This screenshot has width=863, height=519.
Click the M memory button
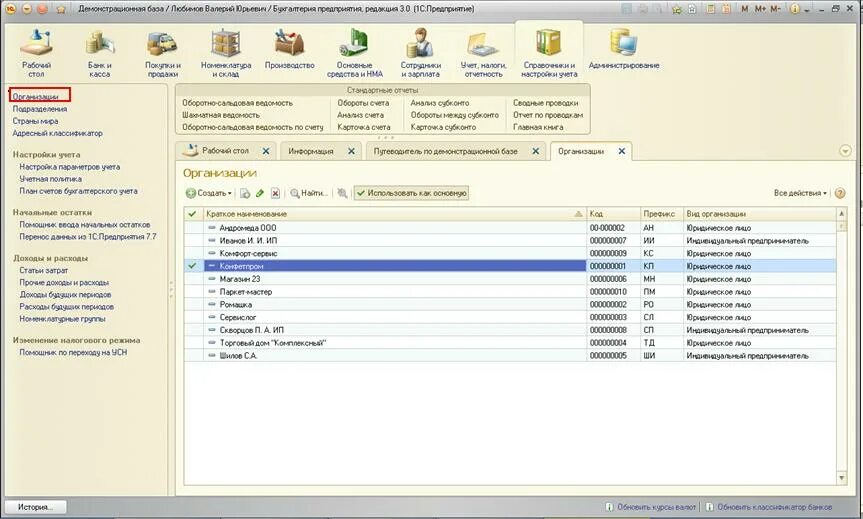[745, 9]
